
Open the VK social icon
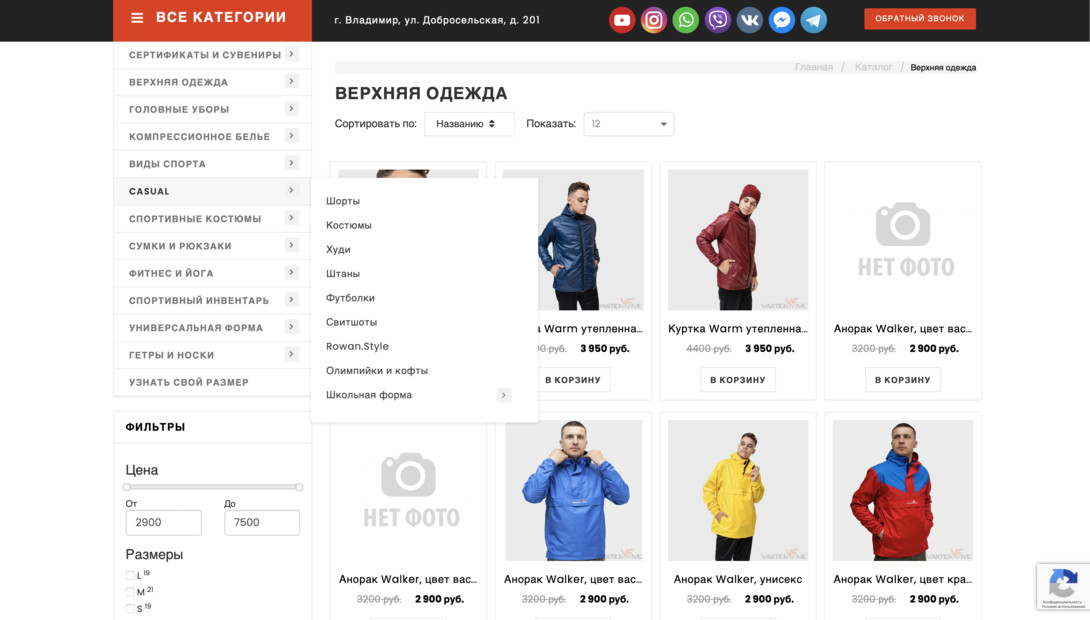[x=749, y=20]
